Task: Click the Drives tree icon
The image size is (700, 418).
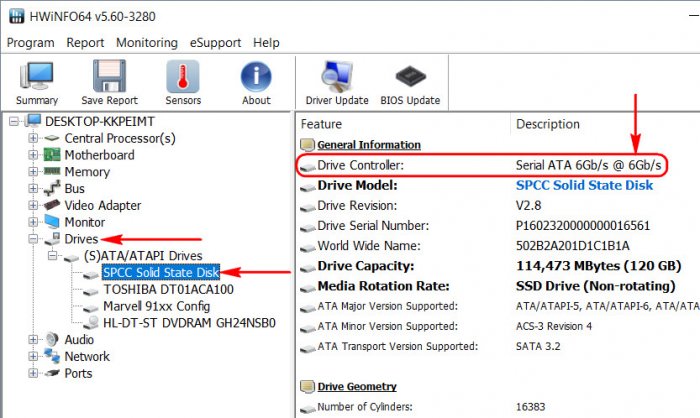Action: (52, 238)
